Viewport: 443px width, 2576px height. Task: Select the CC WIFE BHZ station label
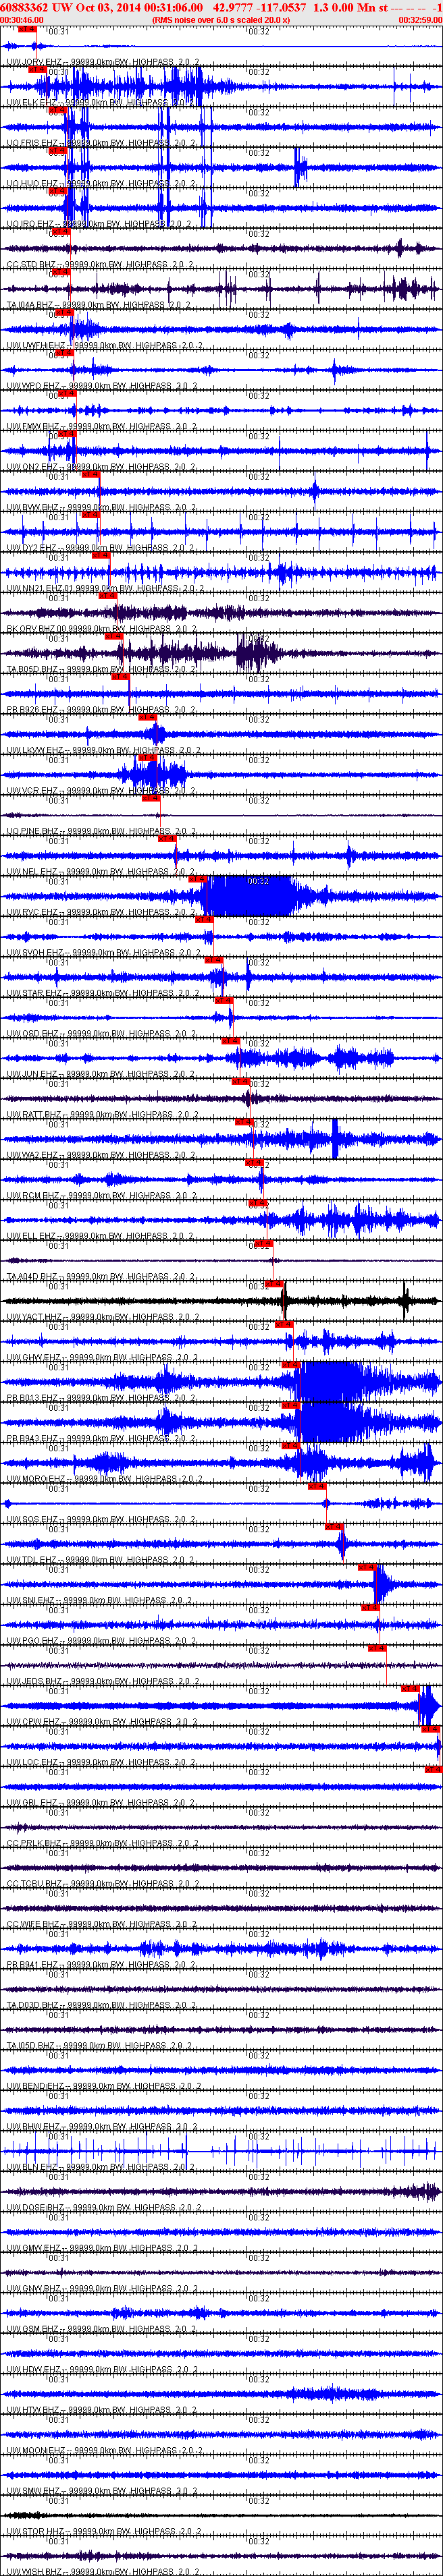click(34, 1924)
